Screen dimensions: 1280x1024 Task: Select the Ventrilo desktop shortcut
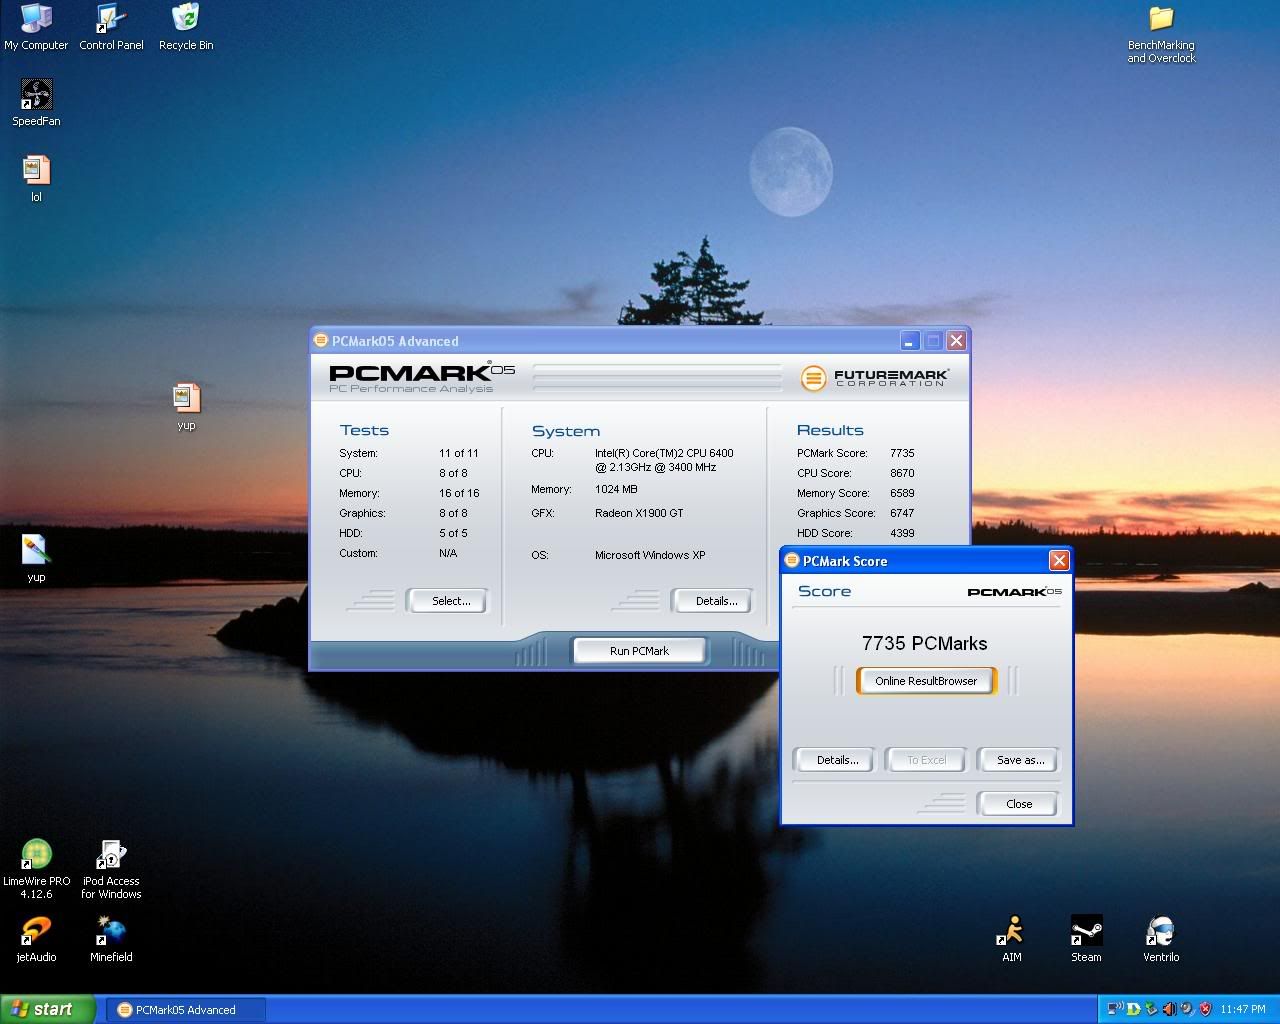tap(1161, 939)
